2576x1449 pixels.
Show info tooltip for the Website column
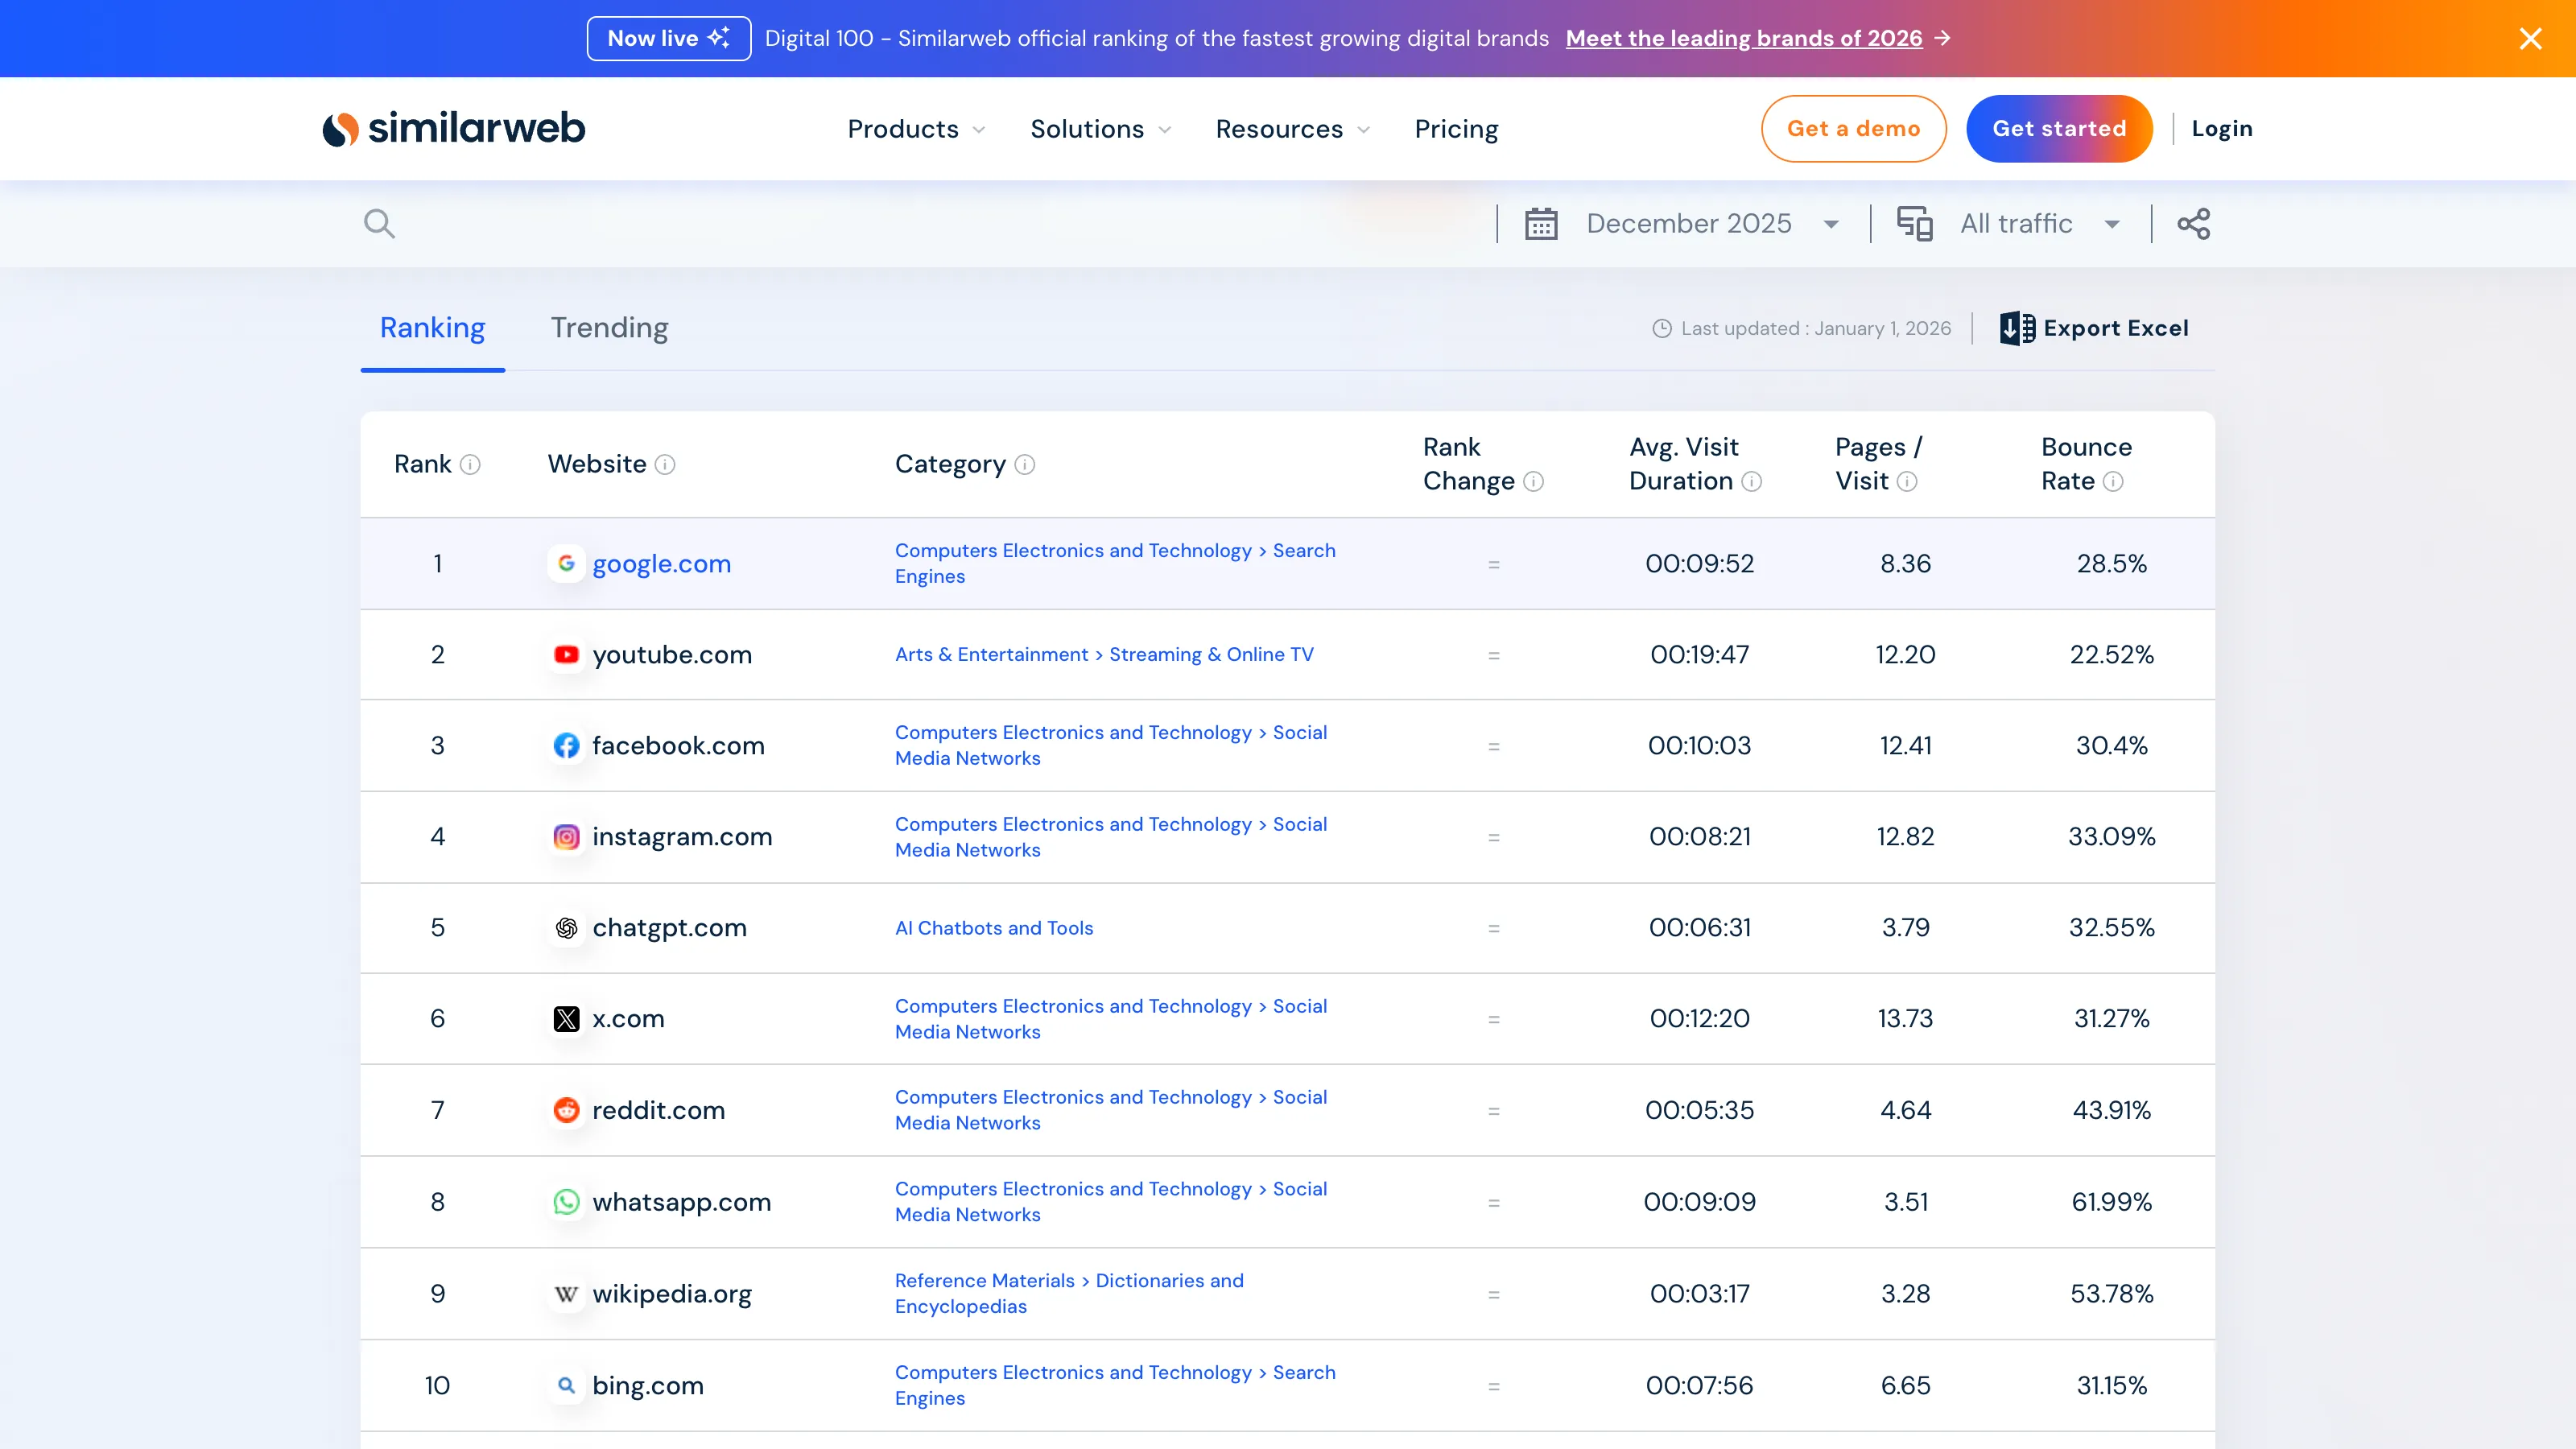666,464
